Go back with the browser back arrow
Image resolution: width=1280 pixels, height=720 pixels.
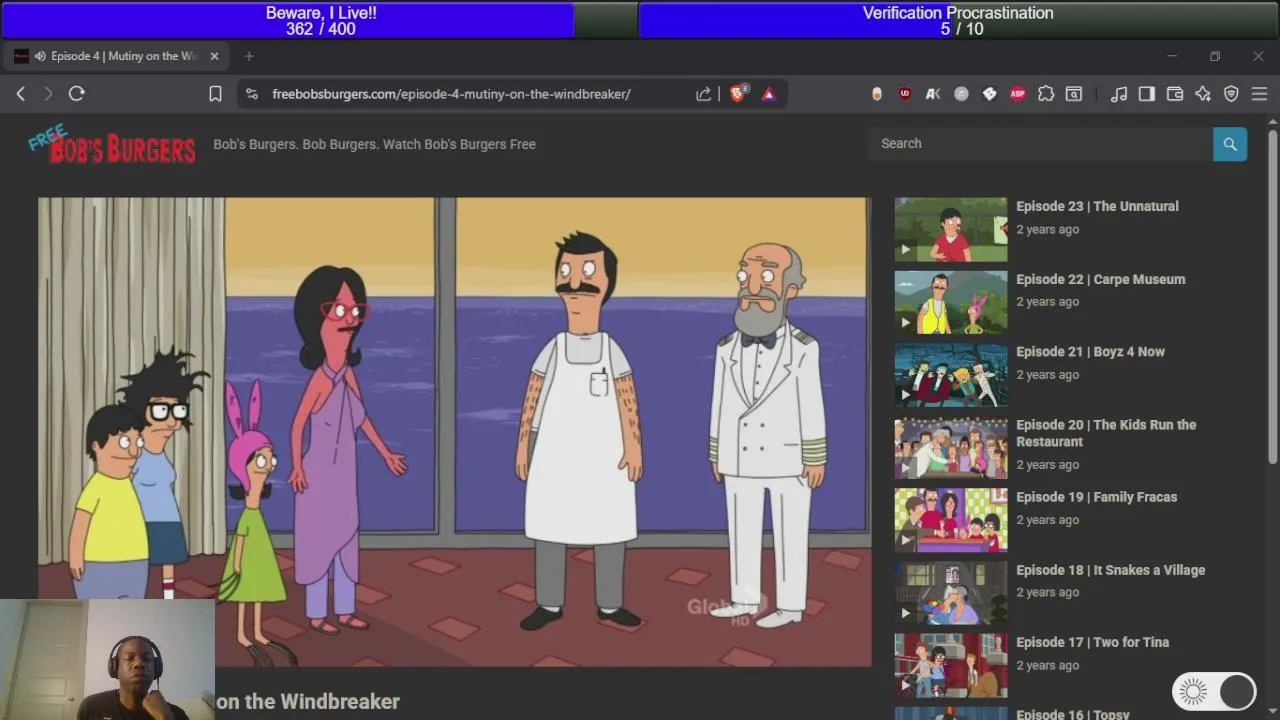[x=21, y=94]
